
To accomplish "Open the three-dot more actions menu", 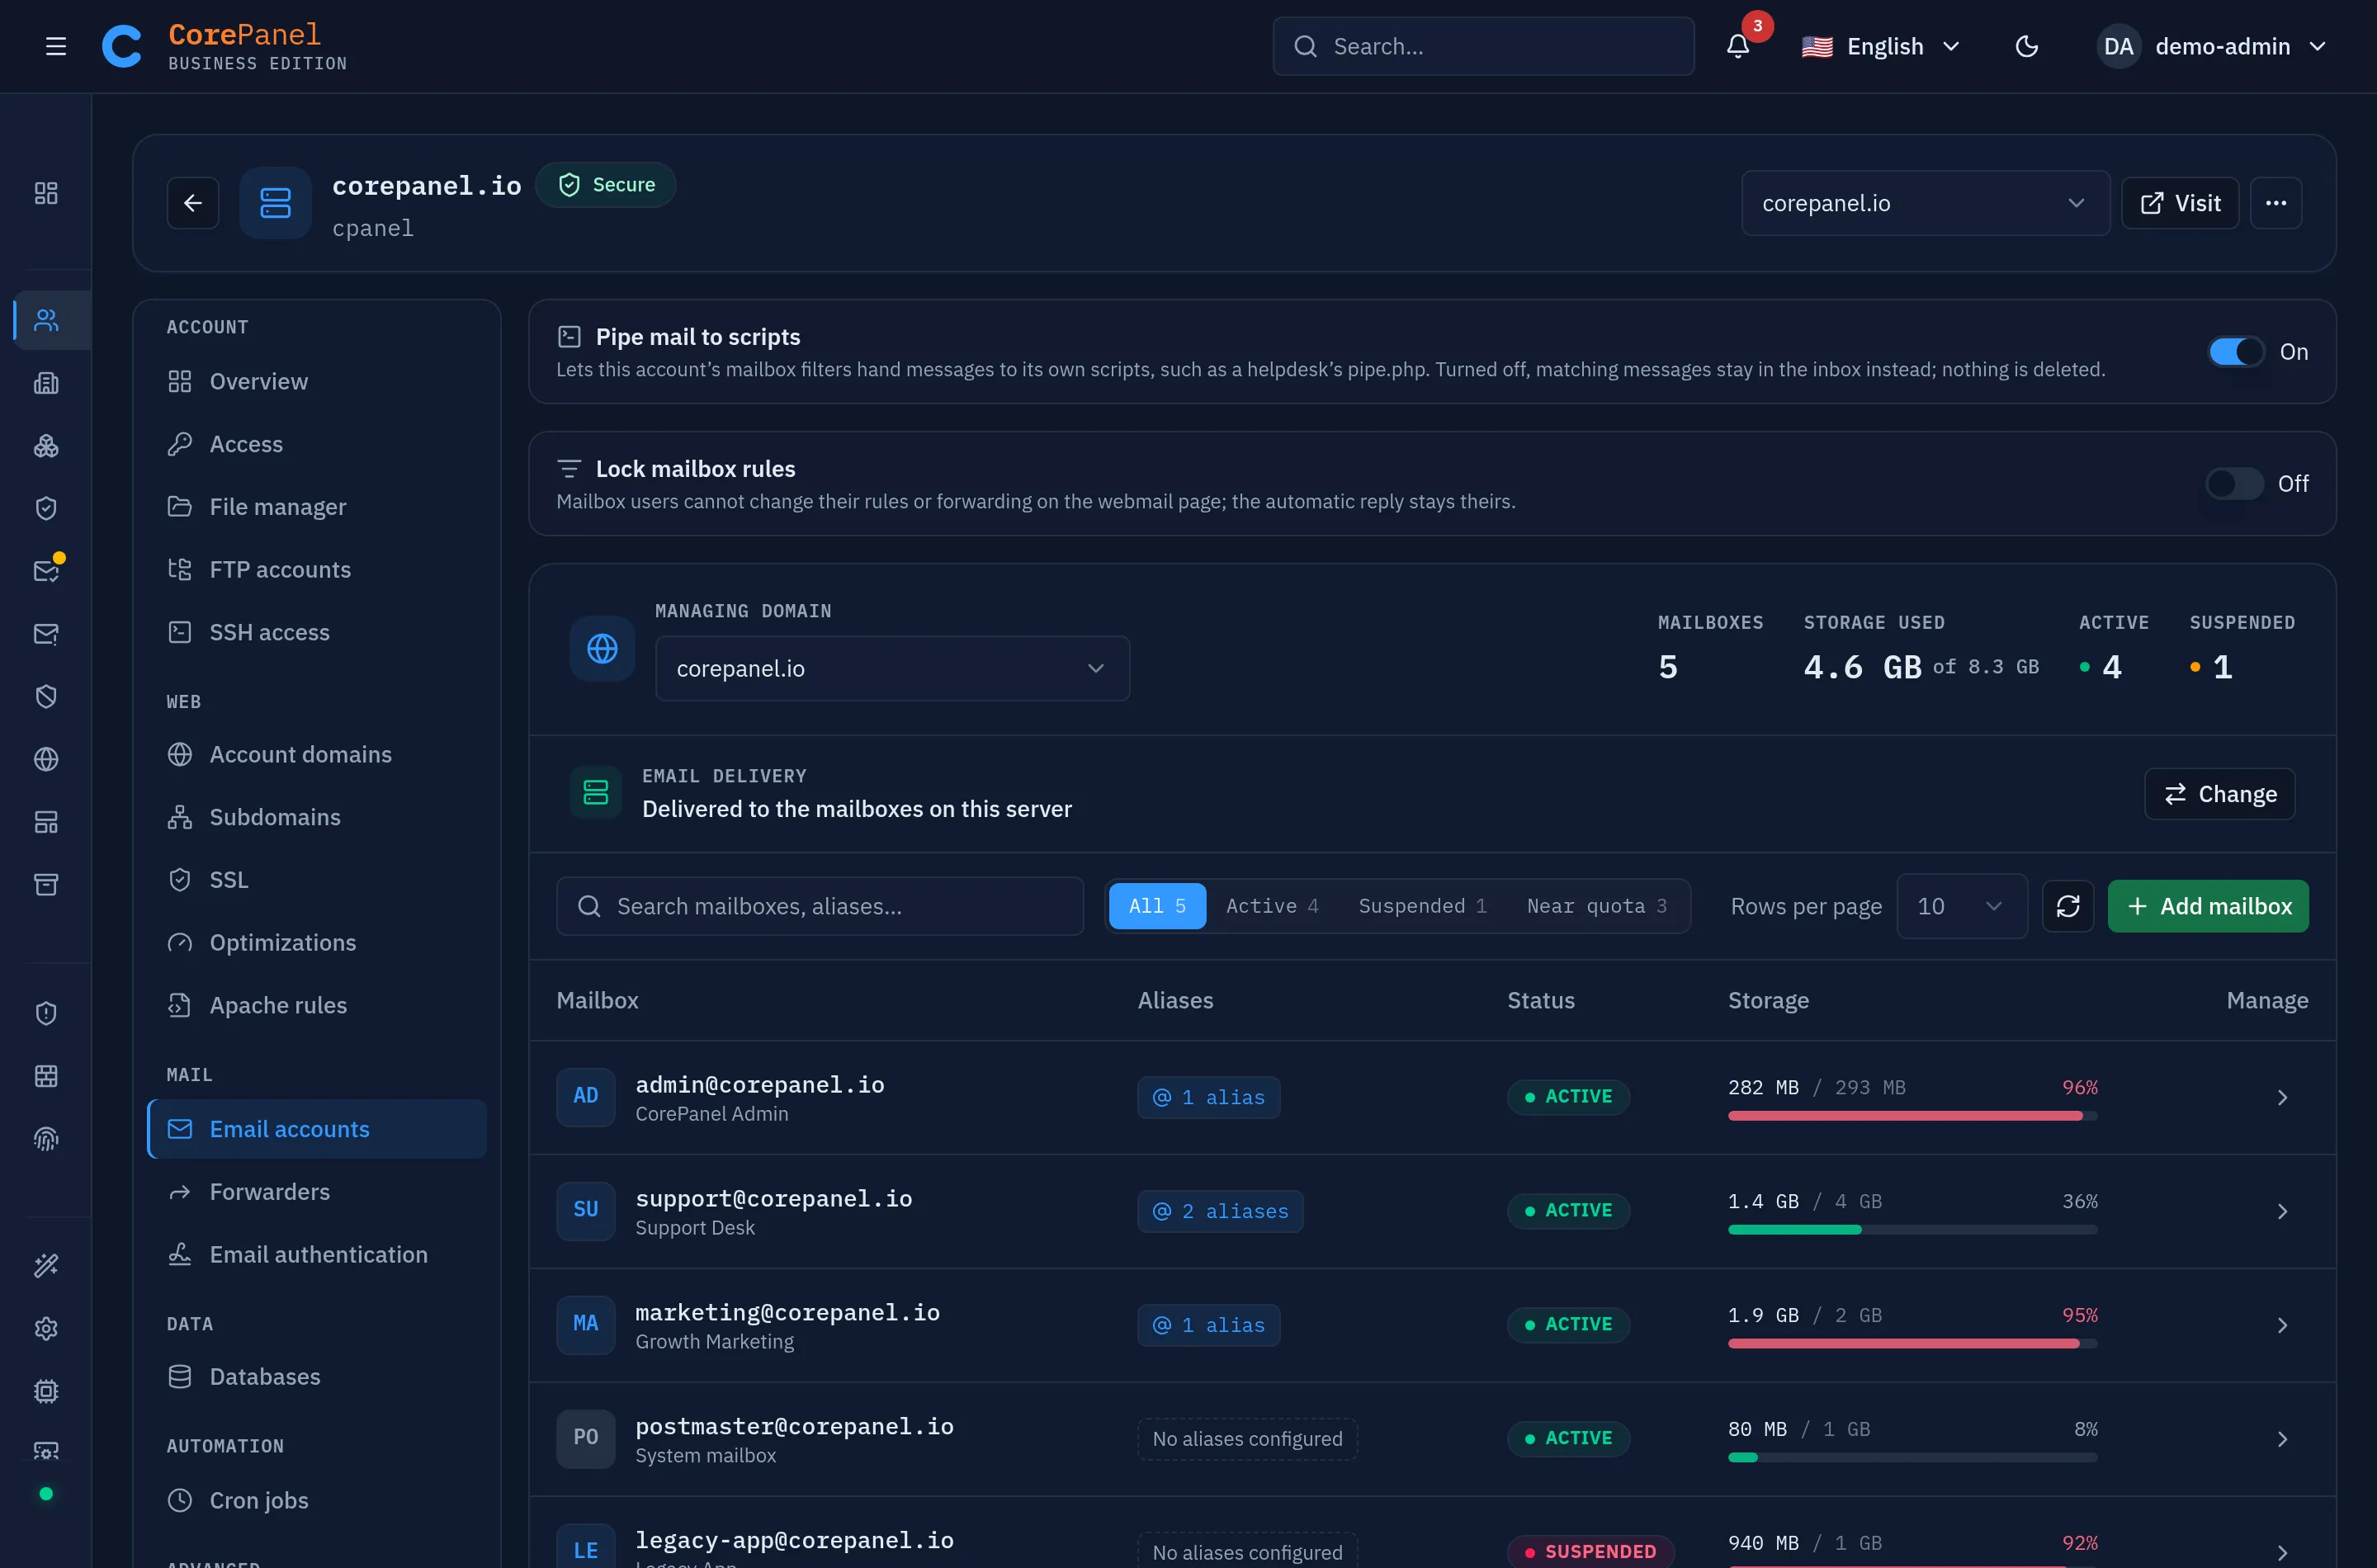I will (2276, 203).
